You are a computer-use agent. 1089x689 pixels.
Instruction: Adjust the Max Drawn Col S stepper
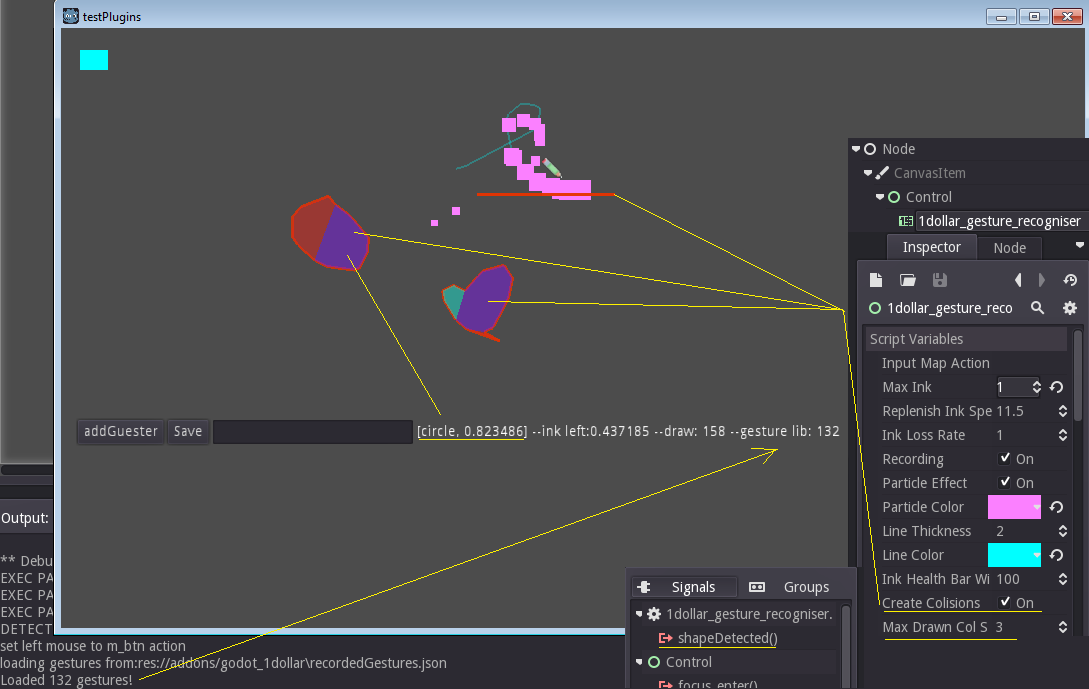click(x=1063, y=627)
